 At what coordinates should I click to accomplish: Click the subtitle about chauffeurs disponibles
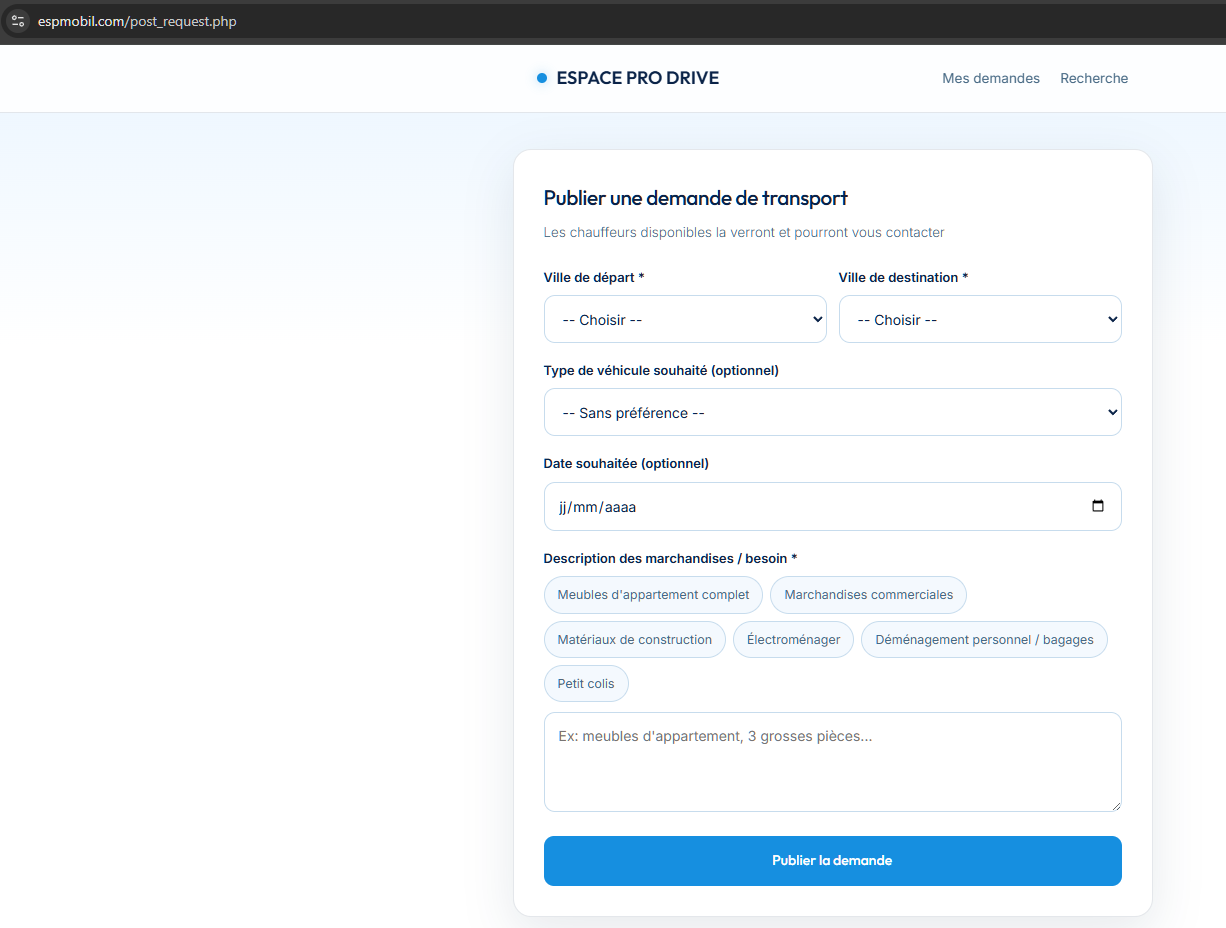coord(743,232)
